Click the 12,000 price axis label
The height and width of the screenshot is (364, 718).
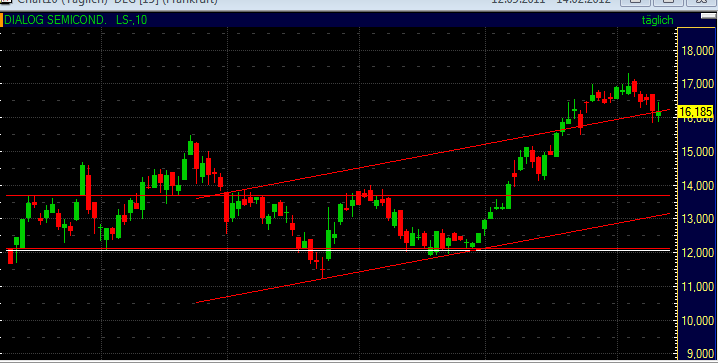697,253
